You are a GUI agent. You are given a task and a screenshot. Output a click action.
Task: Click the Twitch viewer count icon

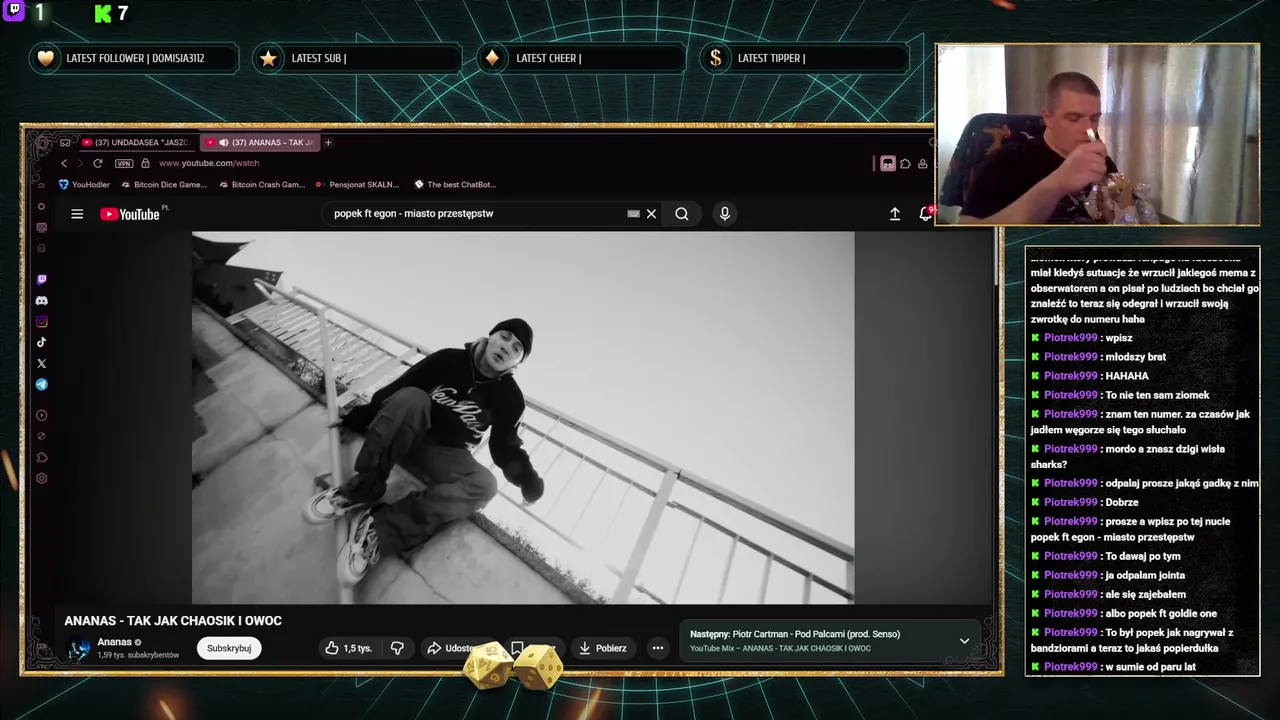14,12
